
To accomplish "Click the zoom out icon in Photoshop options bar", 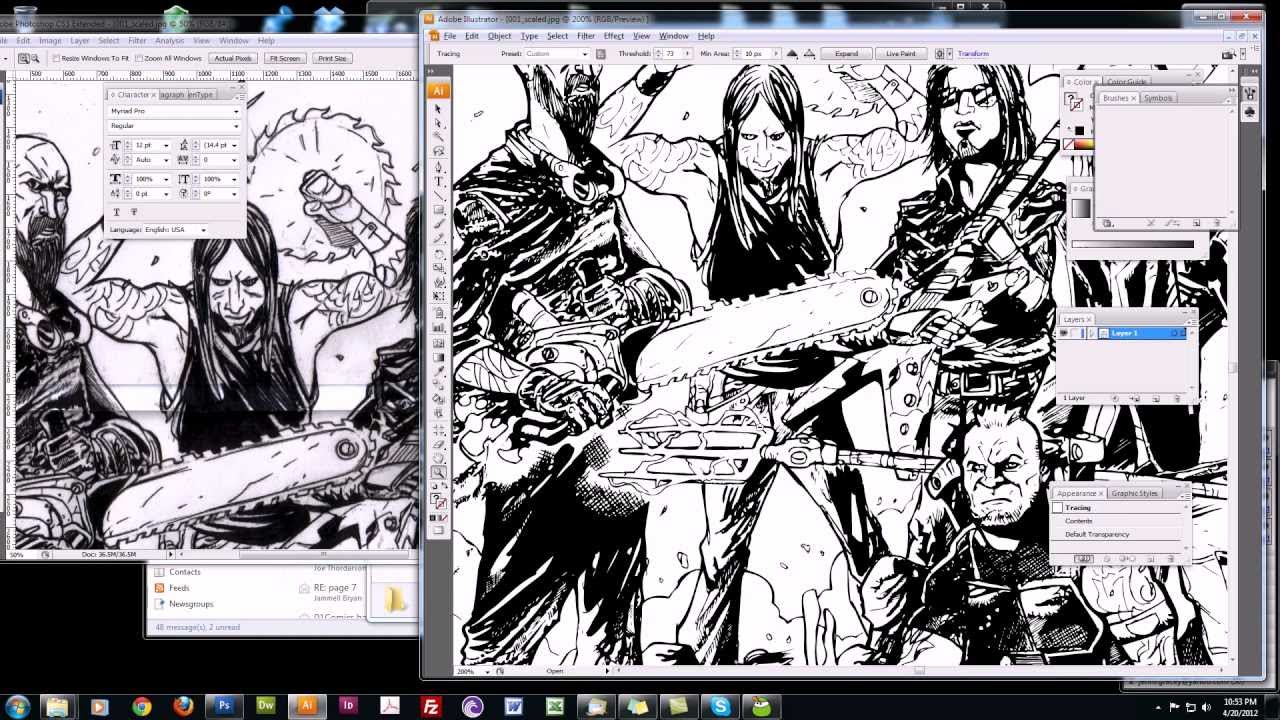I will pos(35,58).
